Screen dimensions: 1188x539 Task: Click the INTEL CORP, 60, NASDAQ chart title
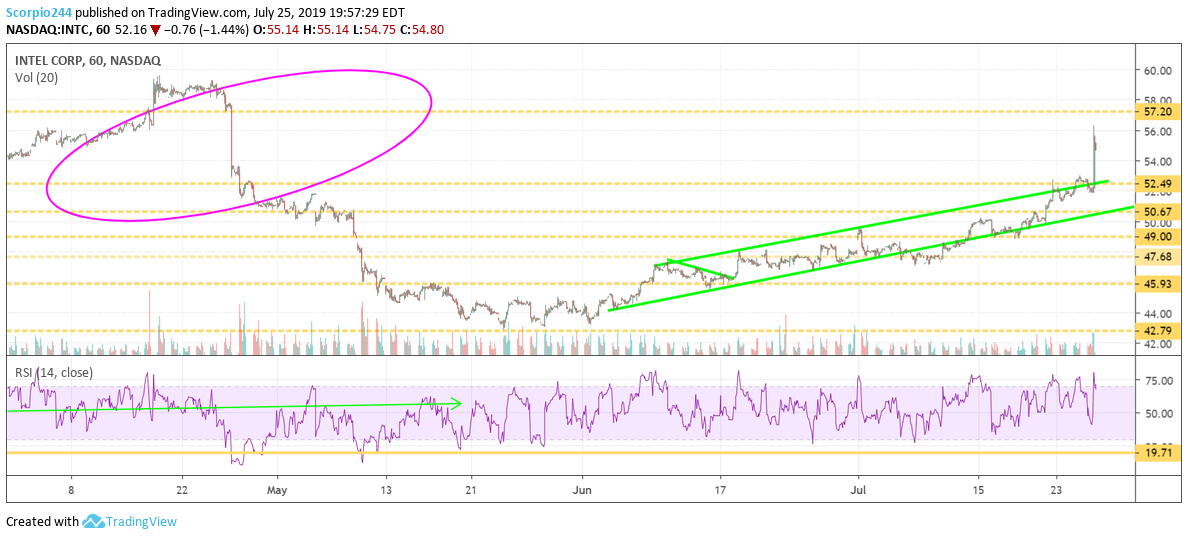[x=88, y=60]
